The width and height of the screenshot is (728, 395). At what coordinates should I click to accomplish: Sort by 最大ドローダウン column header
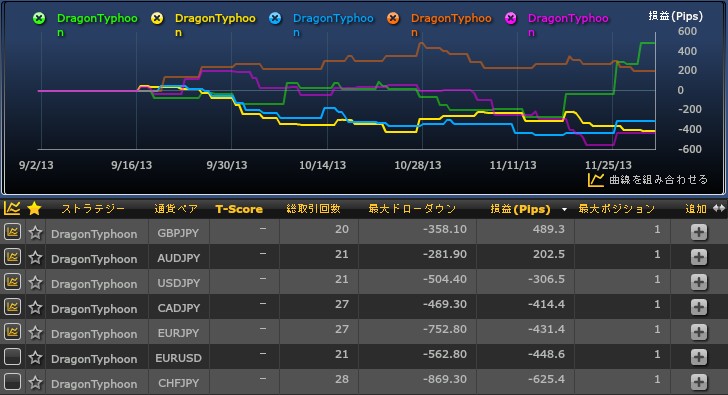pos(412,209)
